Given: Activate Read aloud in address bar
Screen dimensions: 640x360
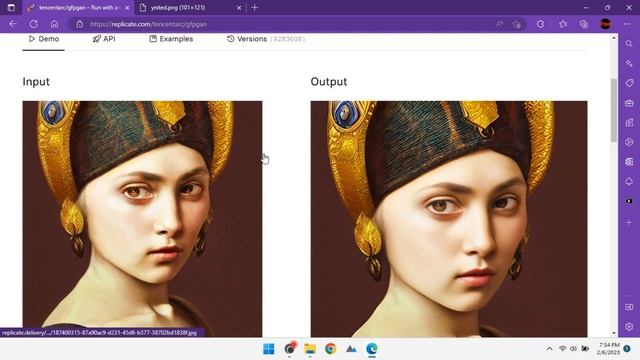Looking at the screenshot, I should tap(500, 24).
